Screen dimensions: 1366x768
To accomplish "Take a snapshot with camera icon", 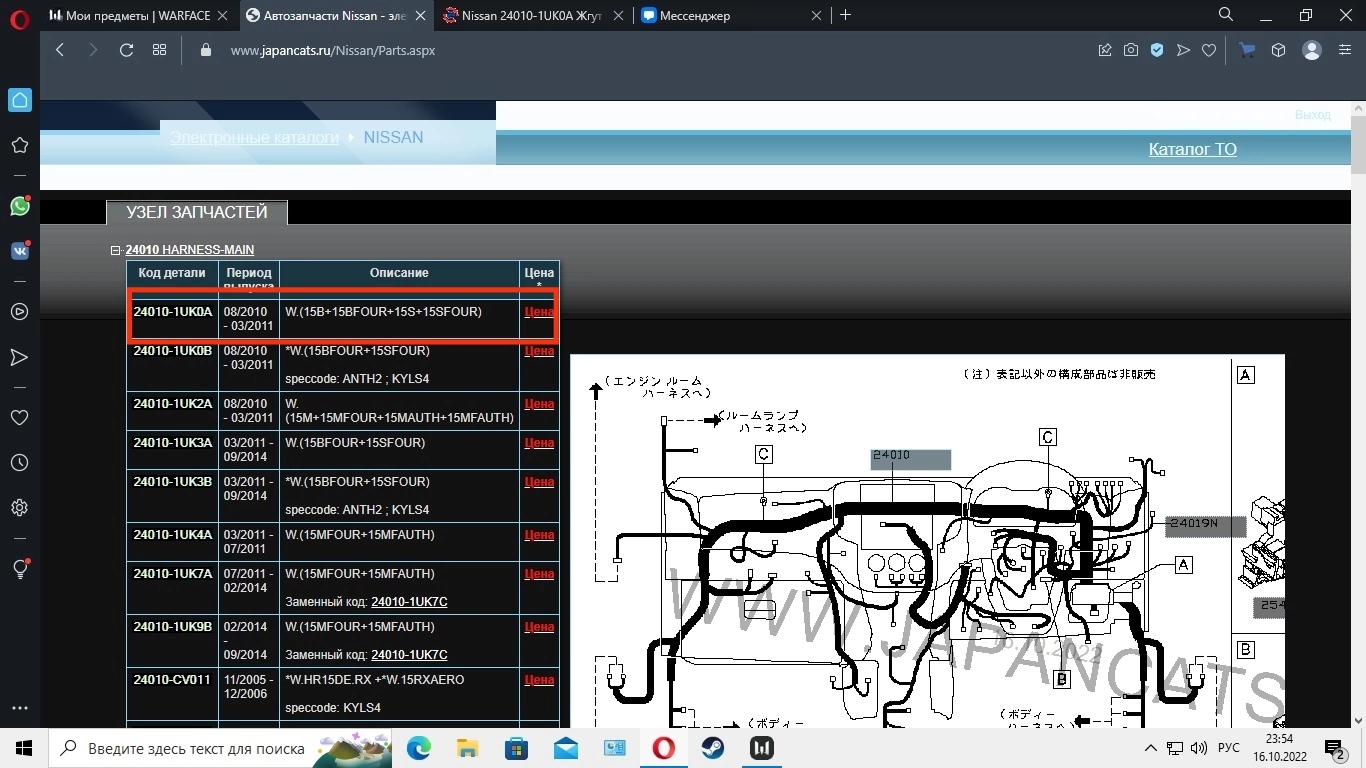I will 1131,50.
